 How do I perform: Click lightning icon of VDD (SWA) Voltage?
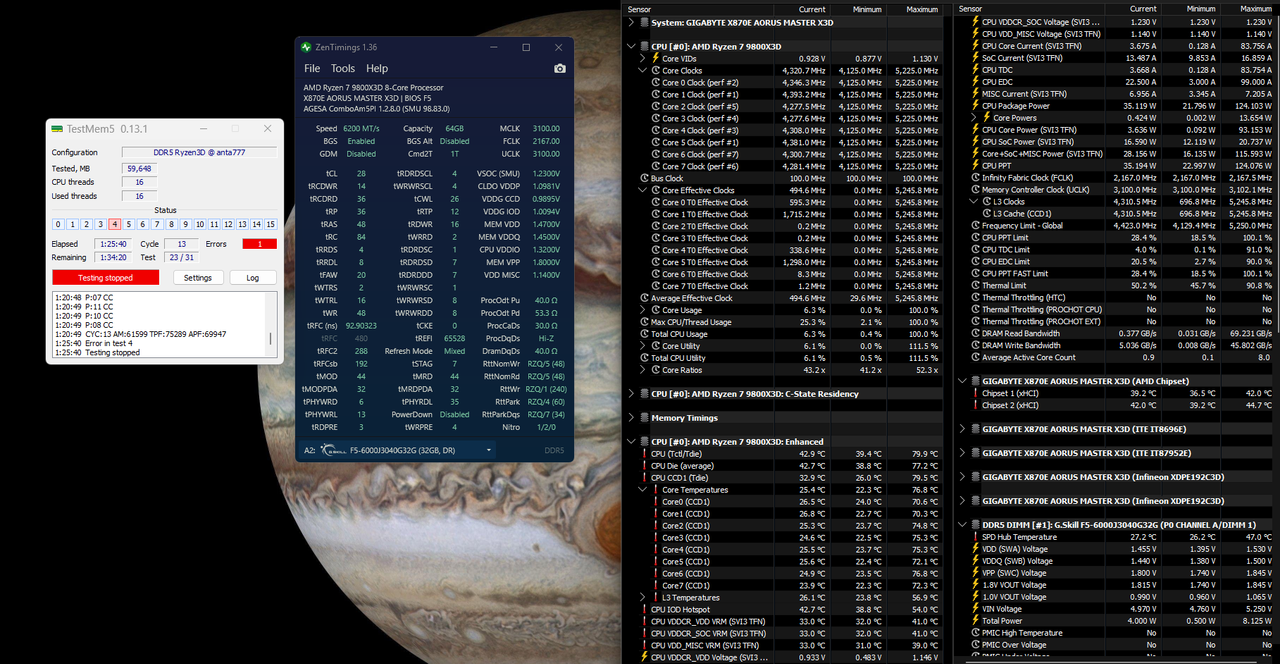click(975, 549)
